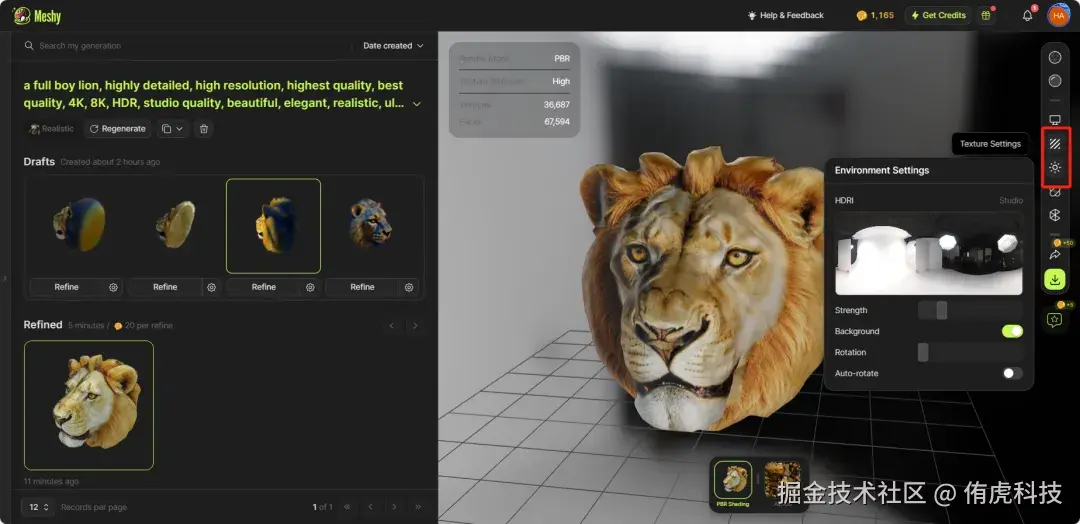Select the first draft thumbnail

pos(76,226)
